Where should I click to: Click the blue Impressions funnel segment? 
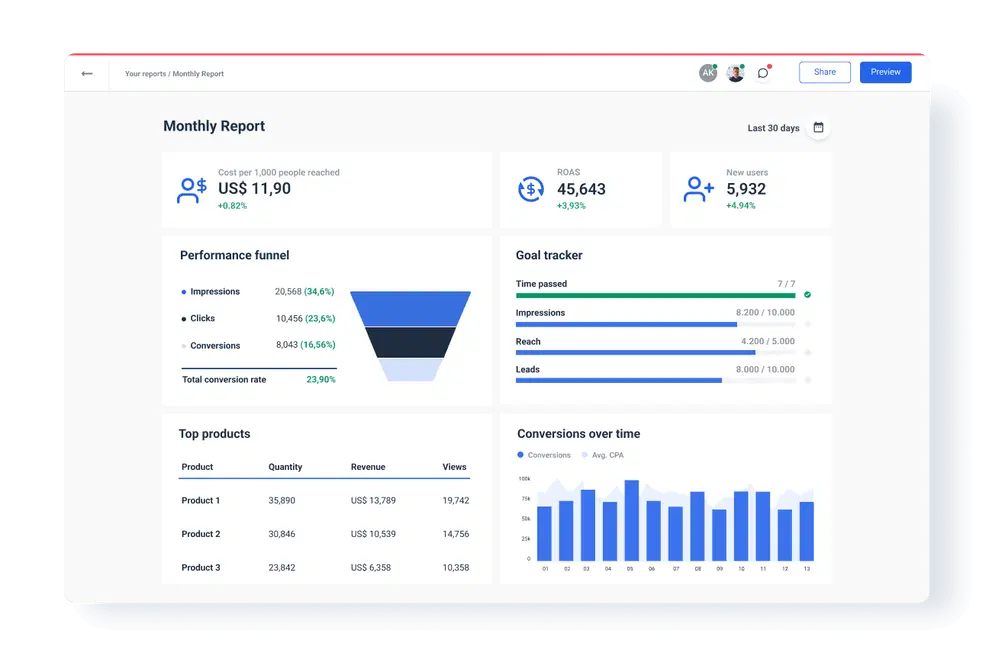[410, 309]
